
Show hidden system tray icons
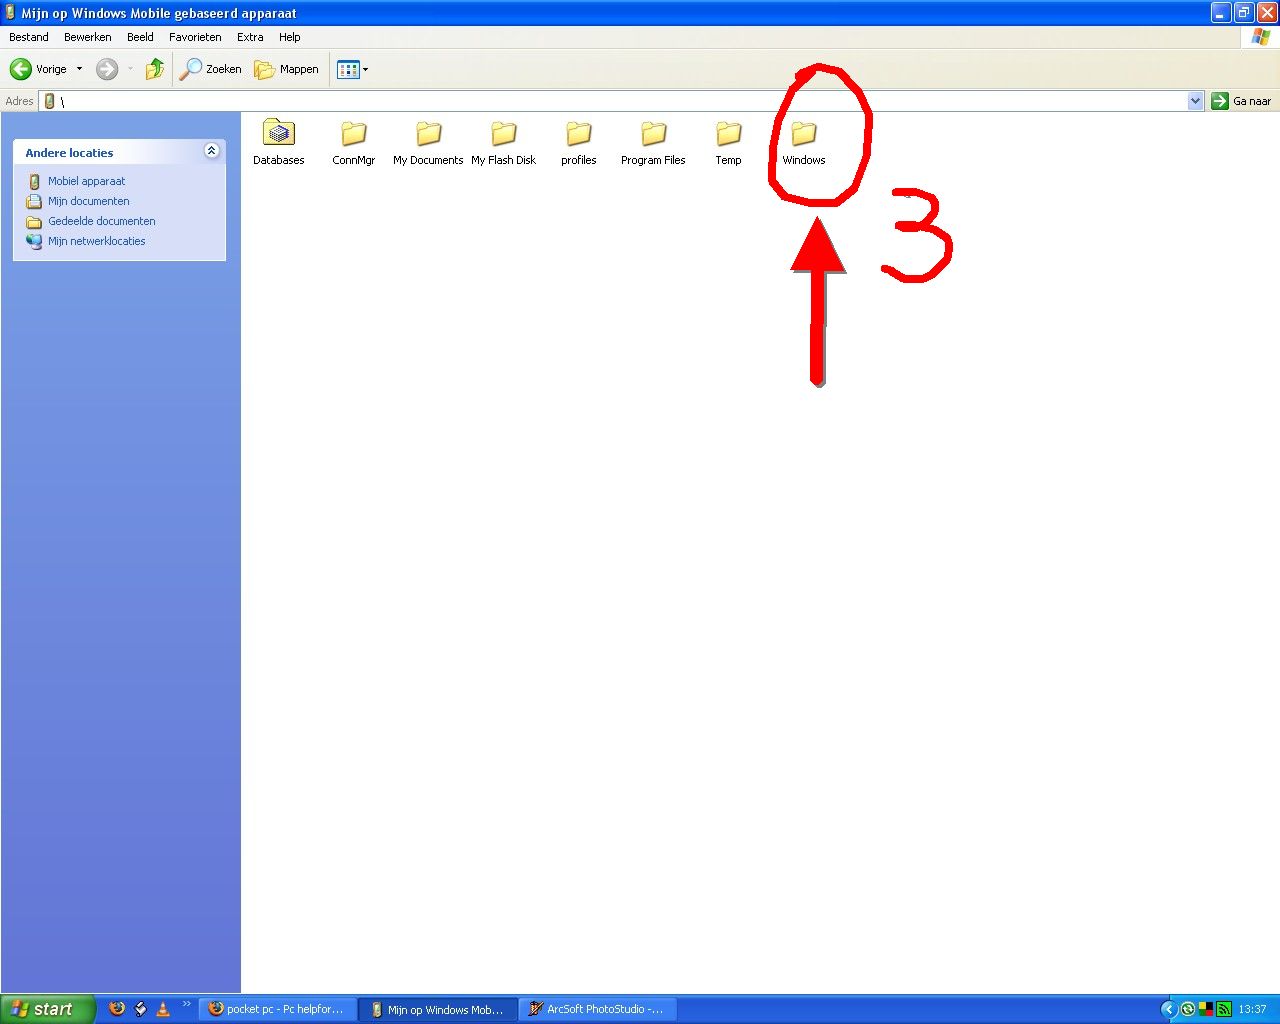pyautogui.click(x=1168, y=1009)
